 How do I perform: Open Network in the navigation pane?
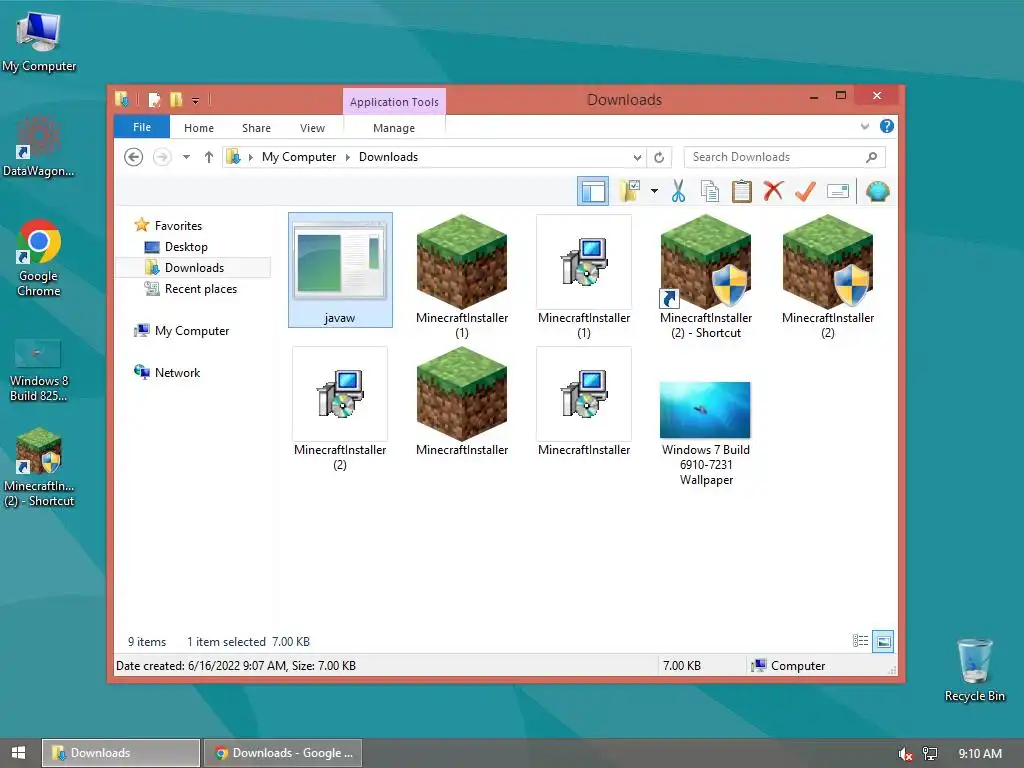click(177, 373)
